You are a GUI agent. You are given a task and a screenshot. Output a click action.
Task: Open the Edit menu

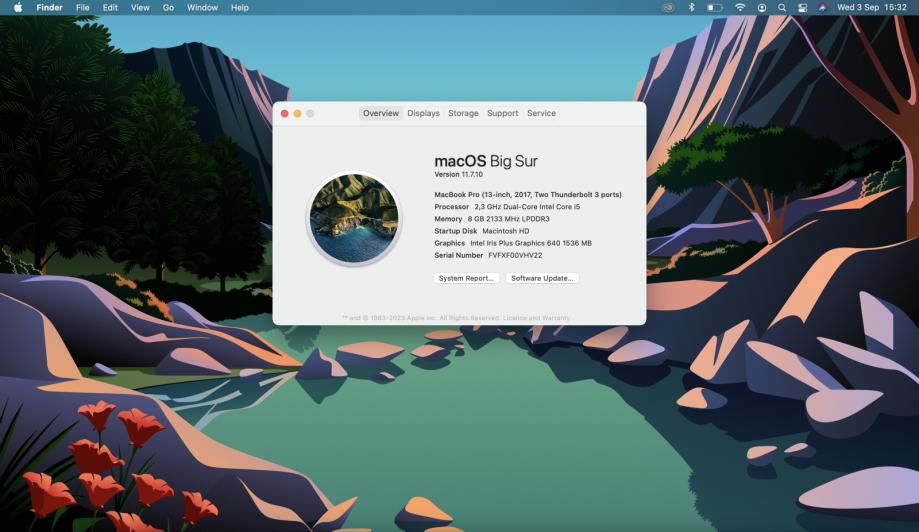pos(110,8)
